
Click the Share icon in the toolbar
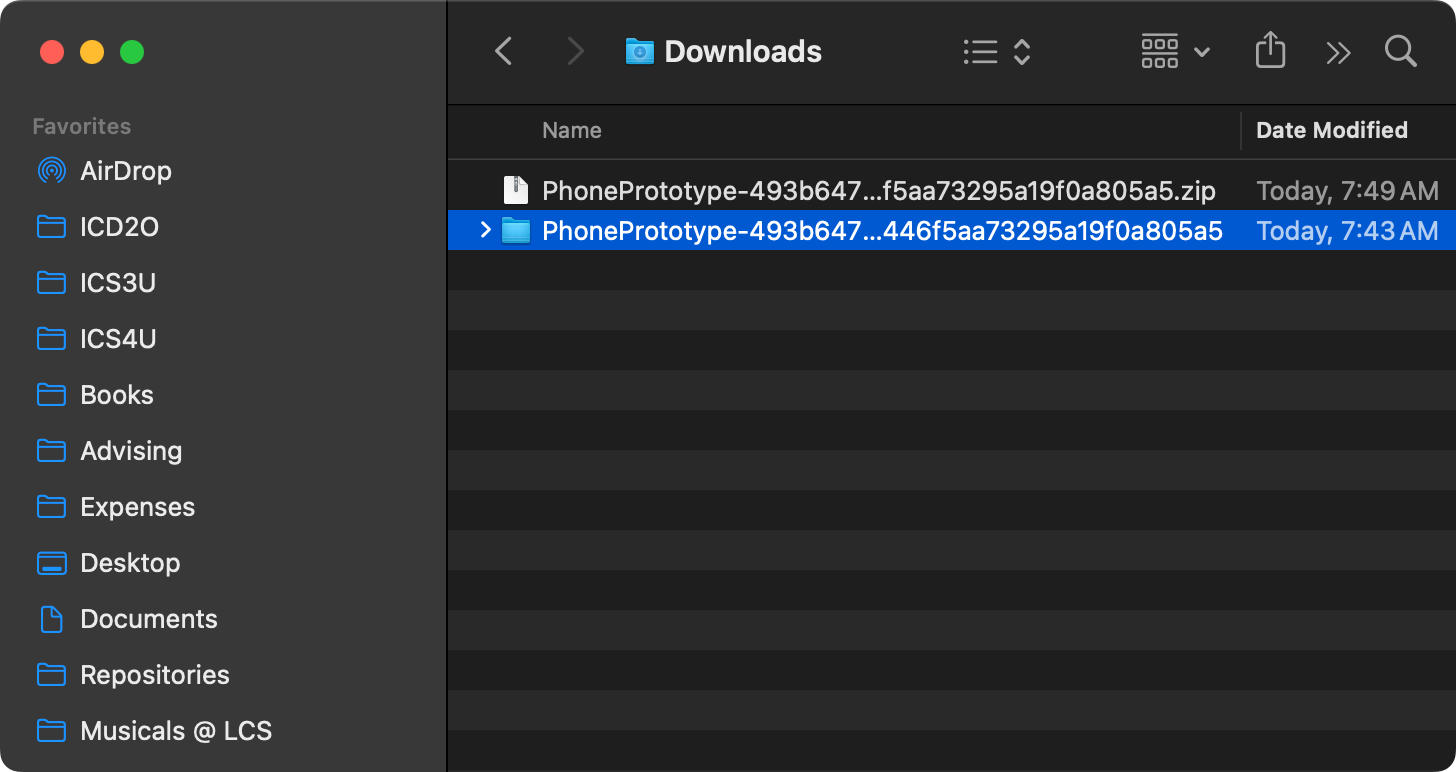1270,51
